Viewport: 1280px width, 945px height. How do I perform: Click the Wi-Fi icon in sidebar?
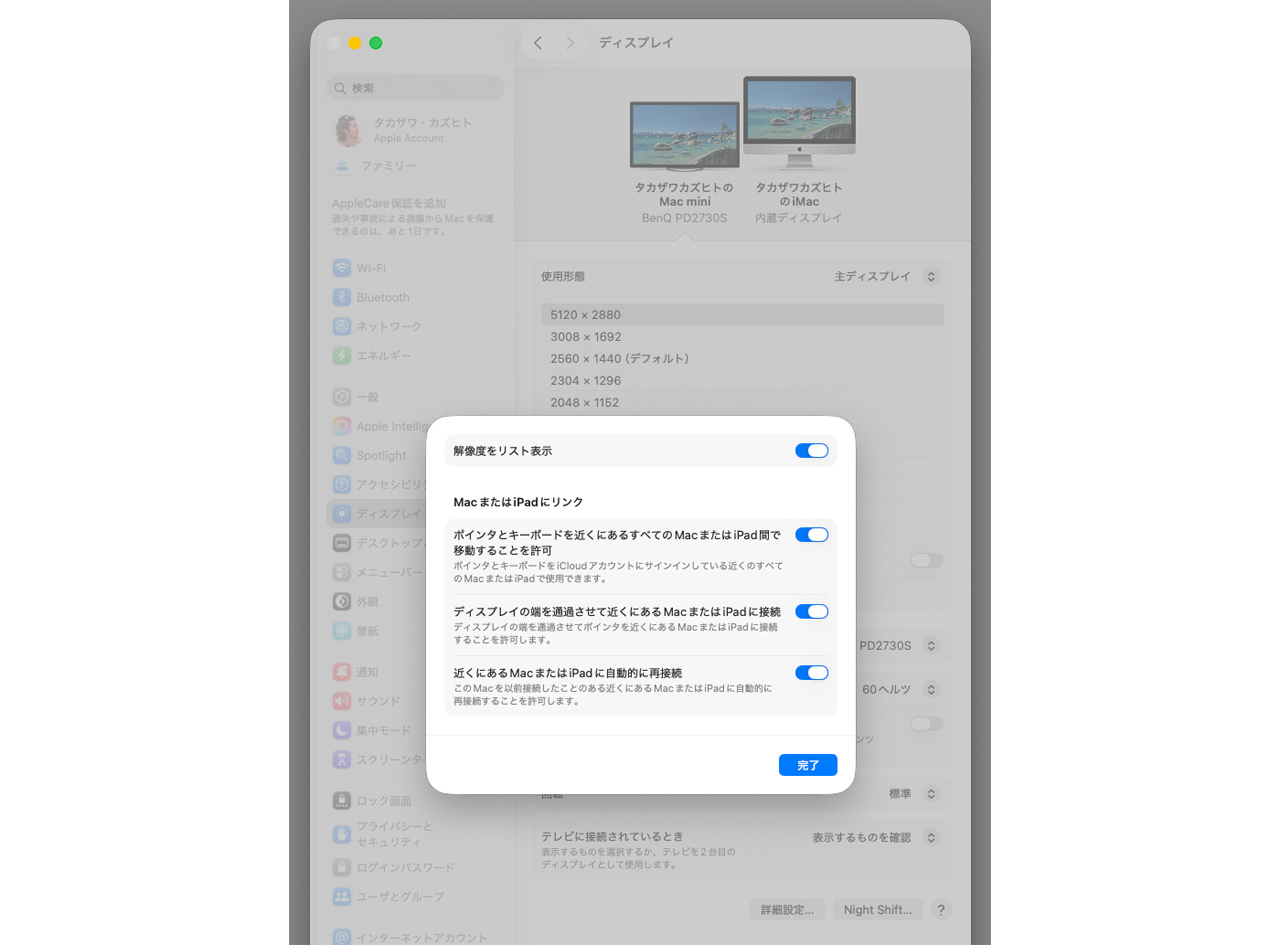pyautogui.click(x=342, y=268)
